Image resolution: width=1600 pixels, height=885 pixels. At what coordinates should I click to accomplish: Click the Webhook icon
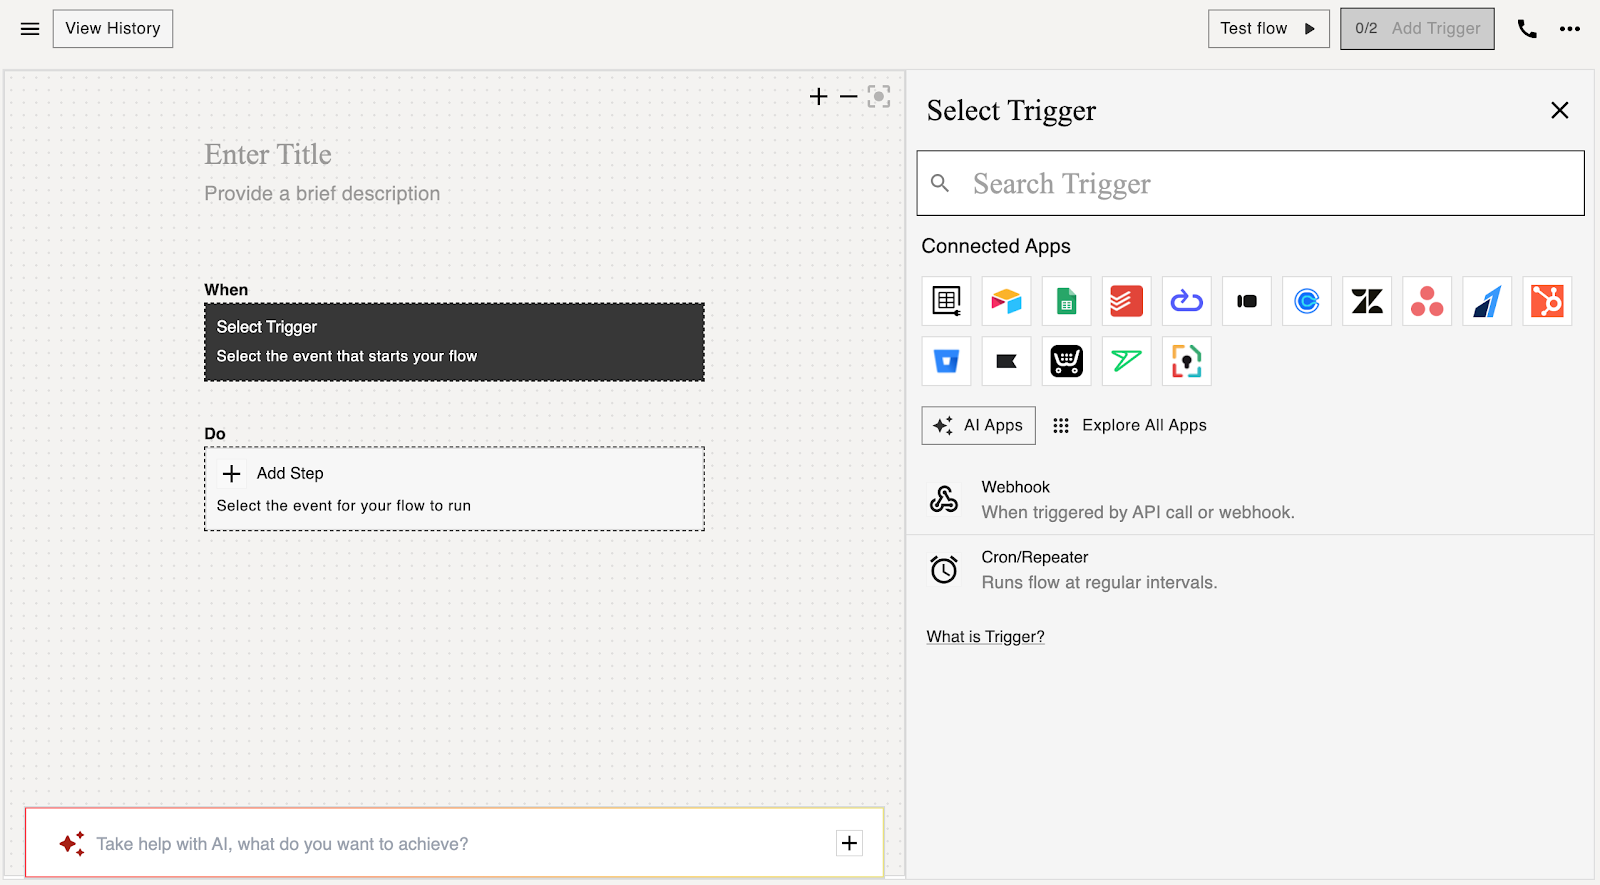click(x=944, y=499)
